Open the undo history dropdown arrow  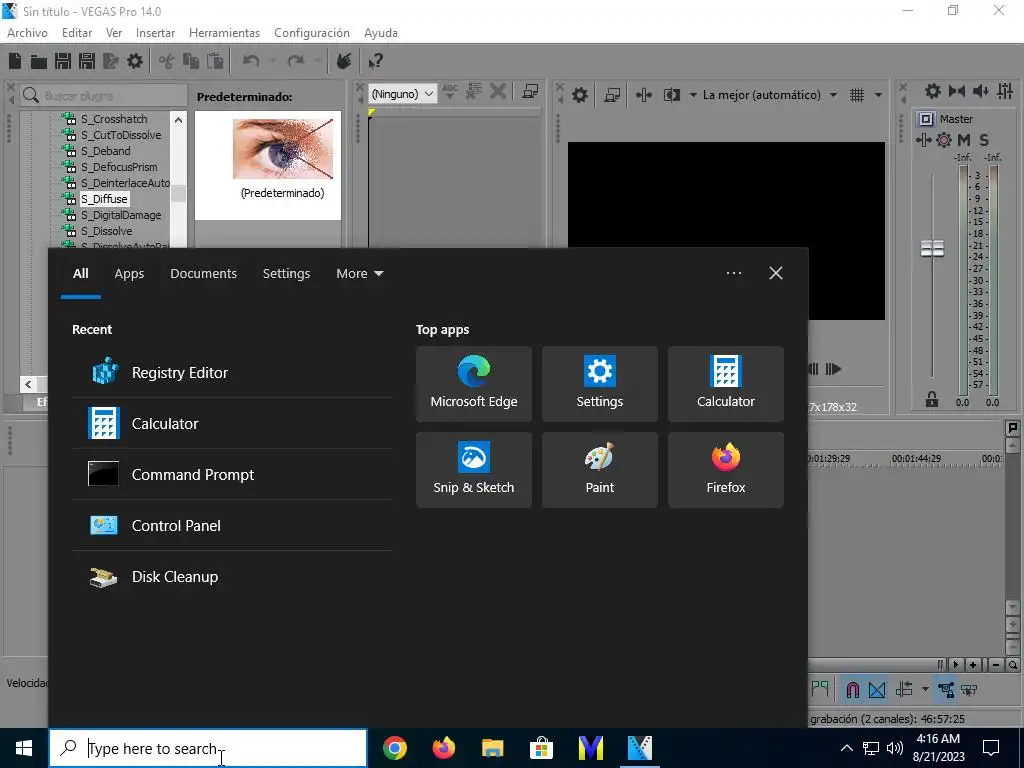[272, 61]
